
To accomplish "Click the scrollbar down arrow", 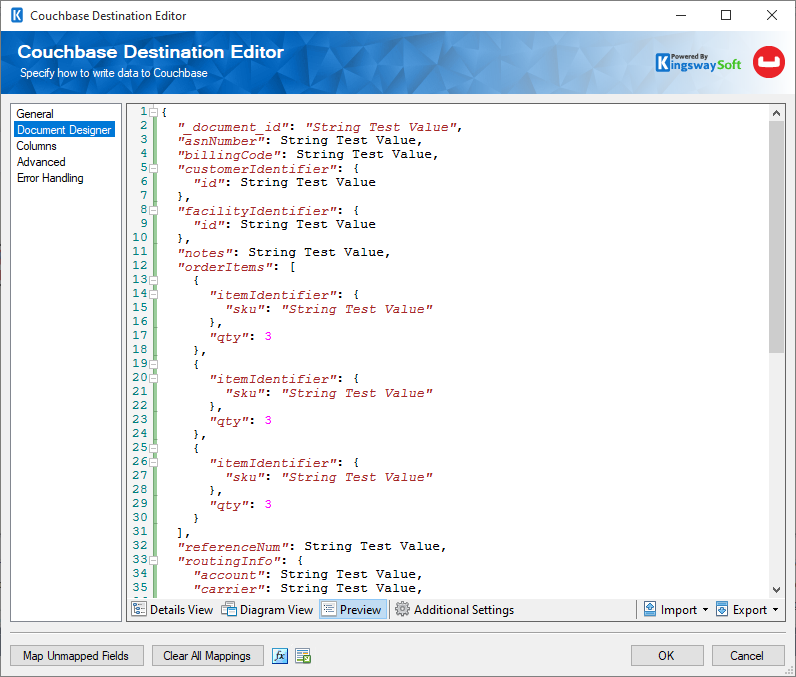I will 776,590.
